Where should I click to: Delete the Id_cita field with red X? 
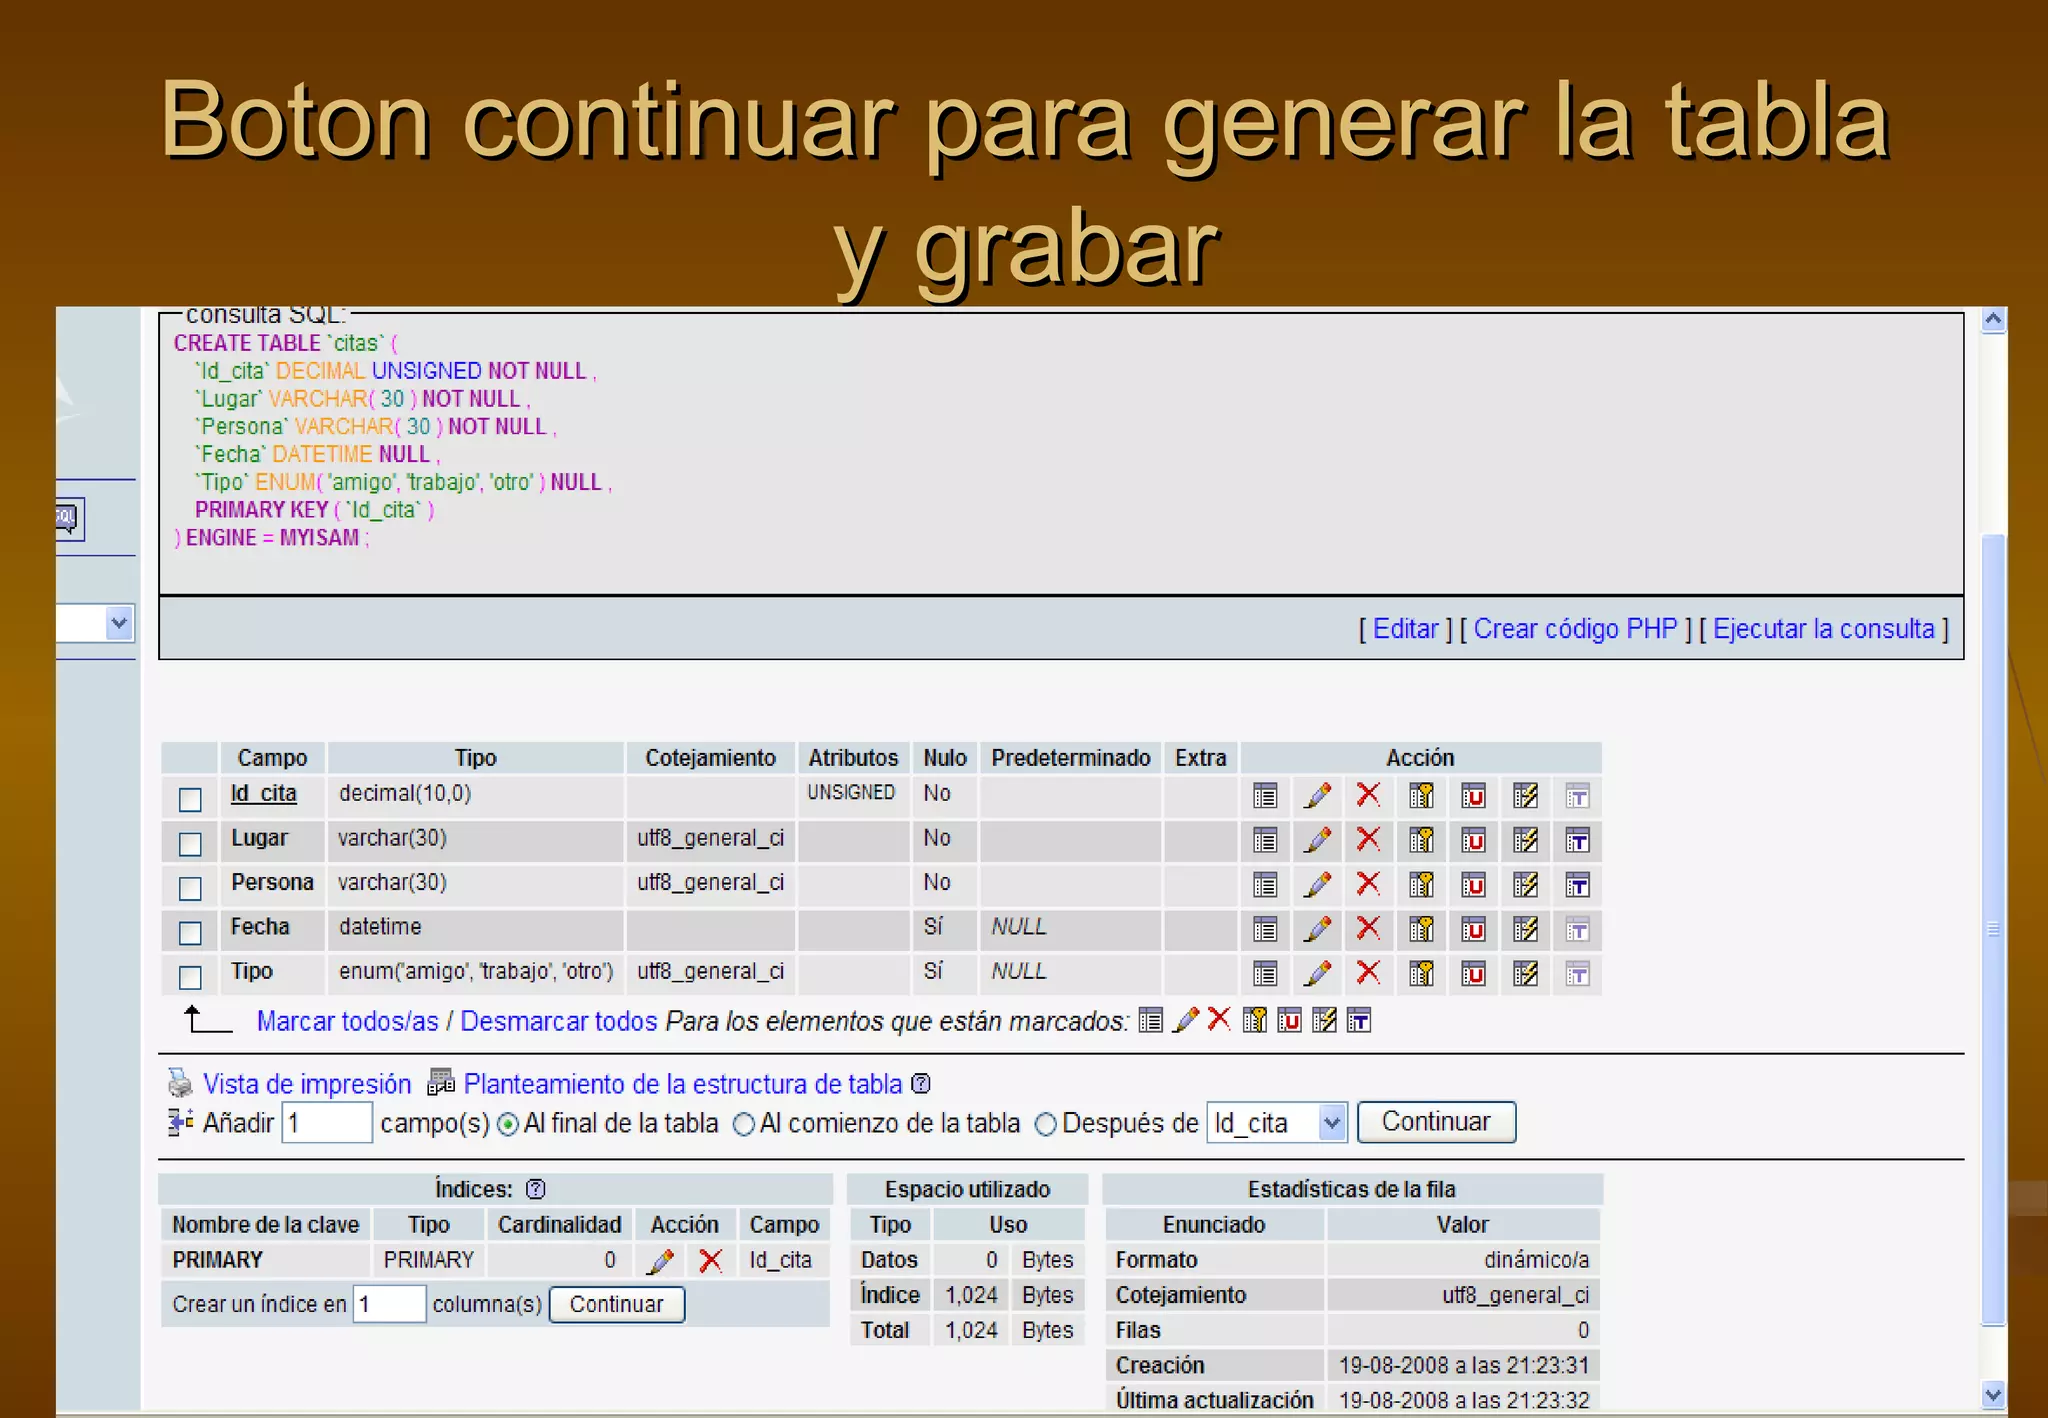pos(1368,795)
